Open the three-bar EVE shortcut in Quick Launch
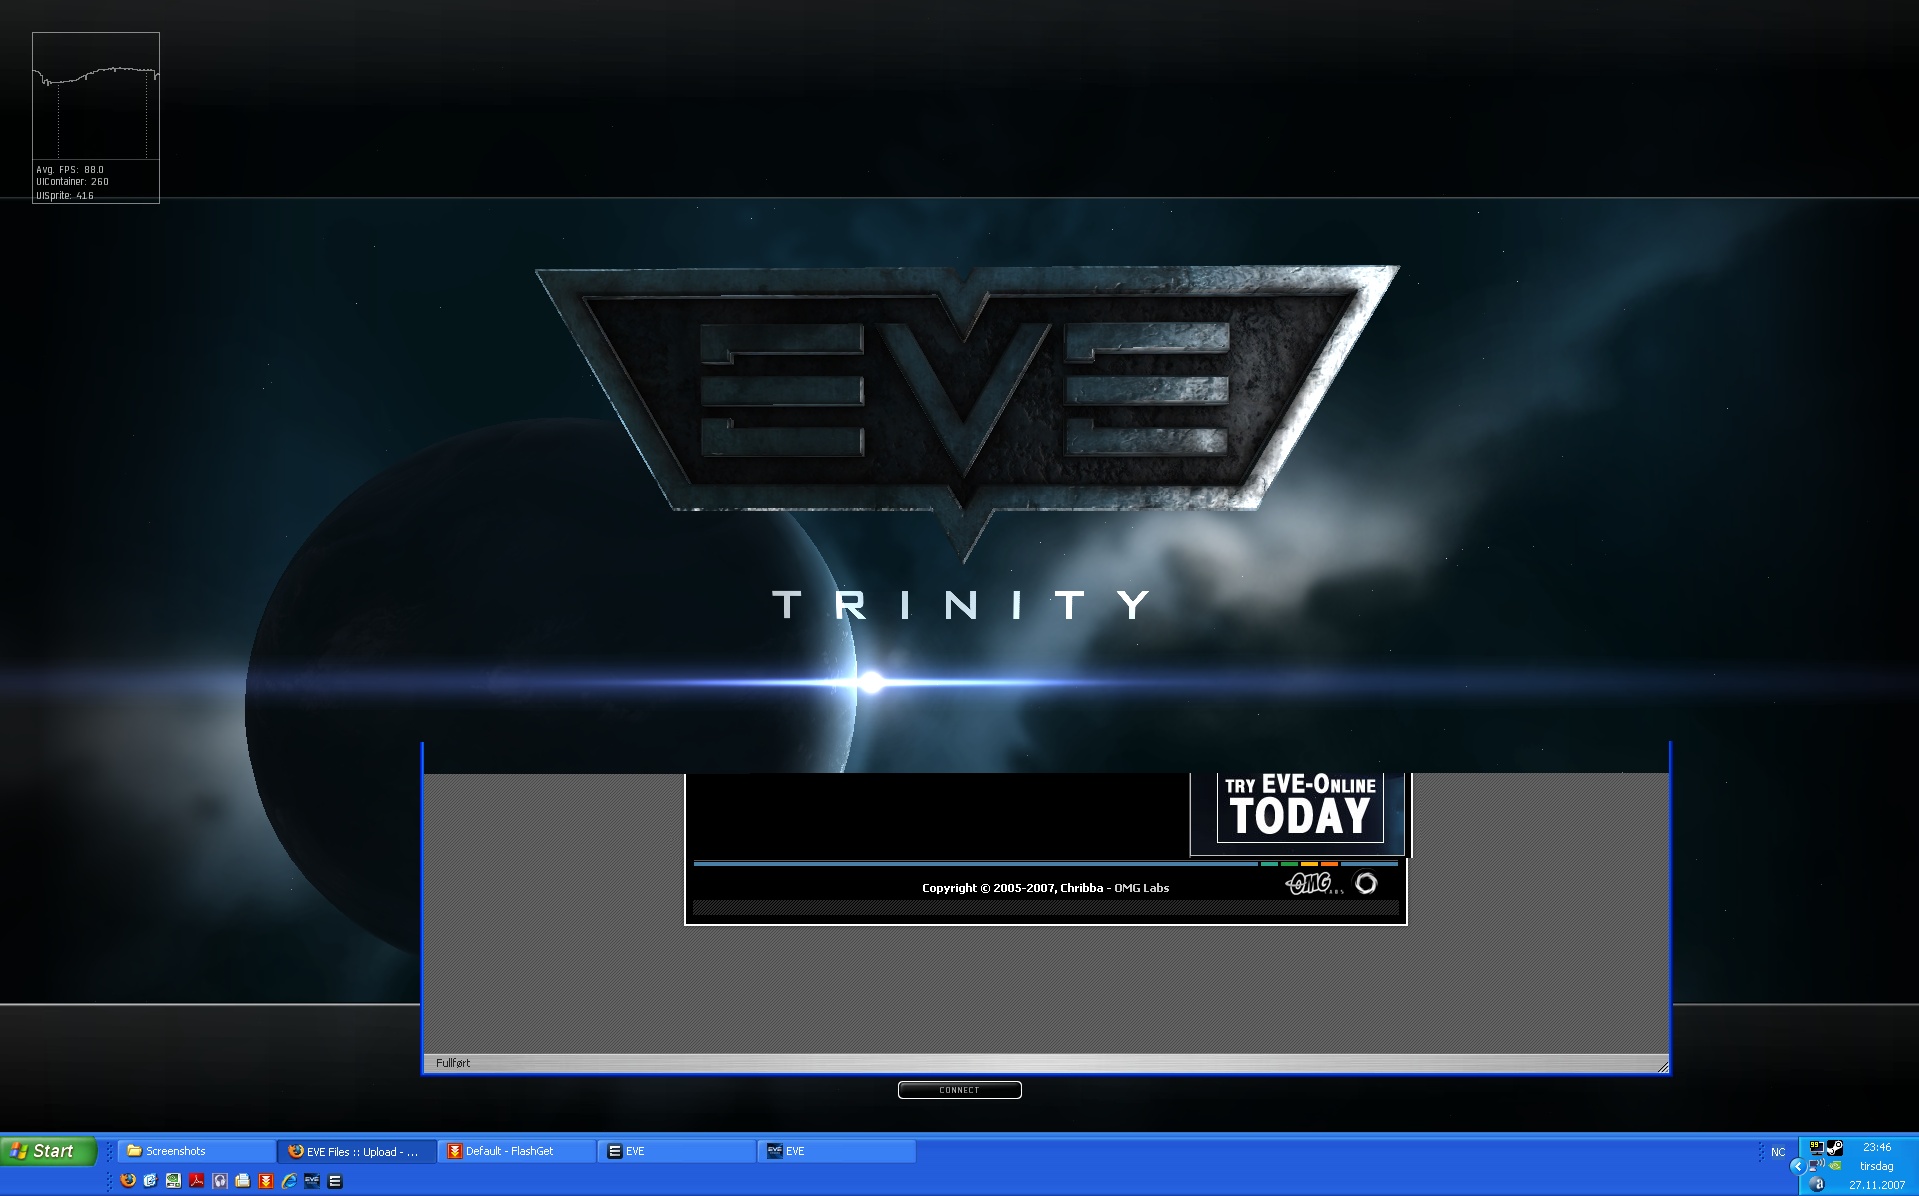Image resolution: width=1919 pixels, height=1196 pixels. pyautogui.click(x=335, y=1181)
